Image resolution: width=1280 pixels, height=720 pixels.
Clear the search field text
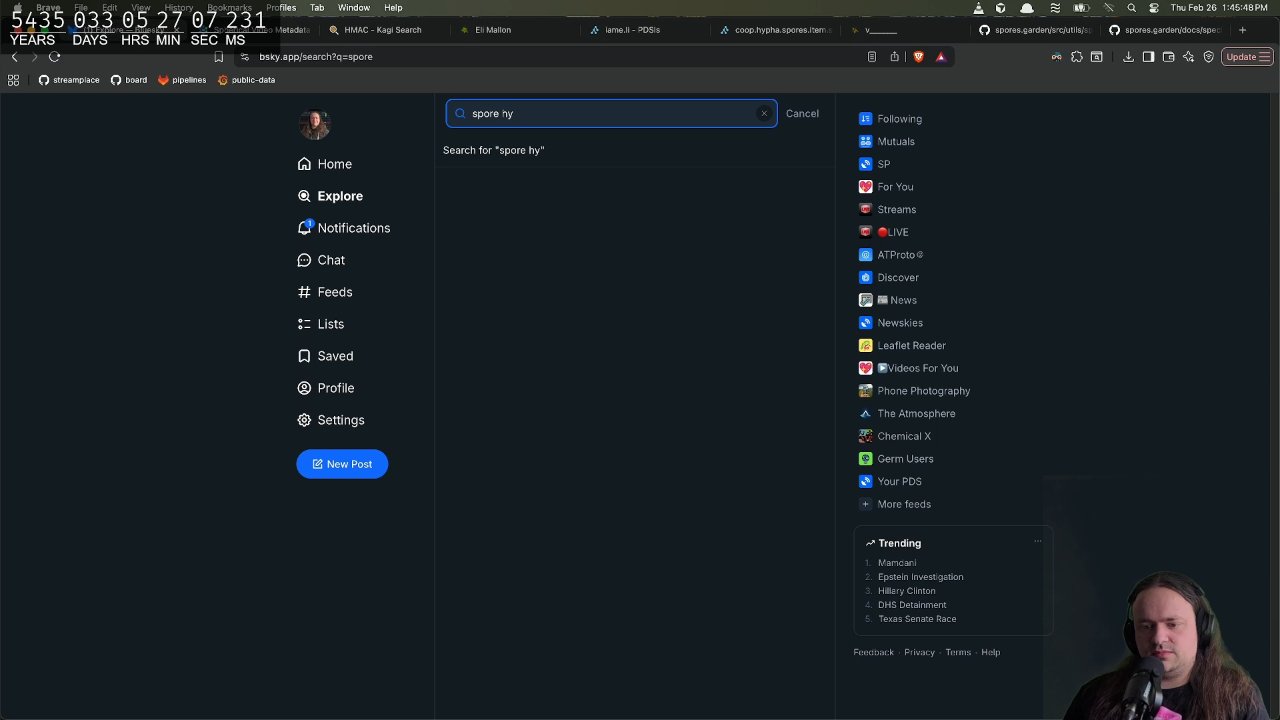tap(764, 114)
